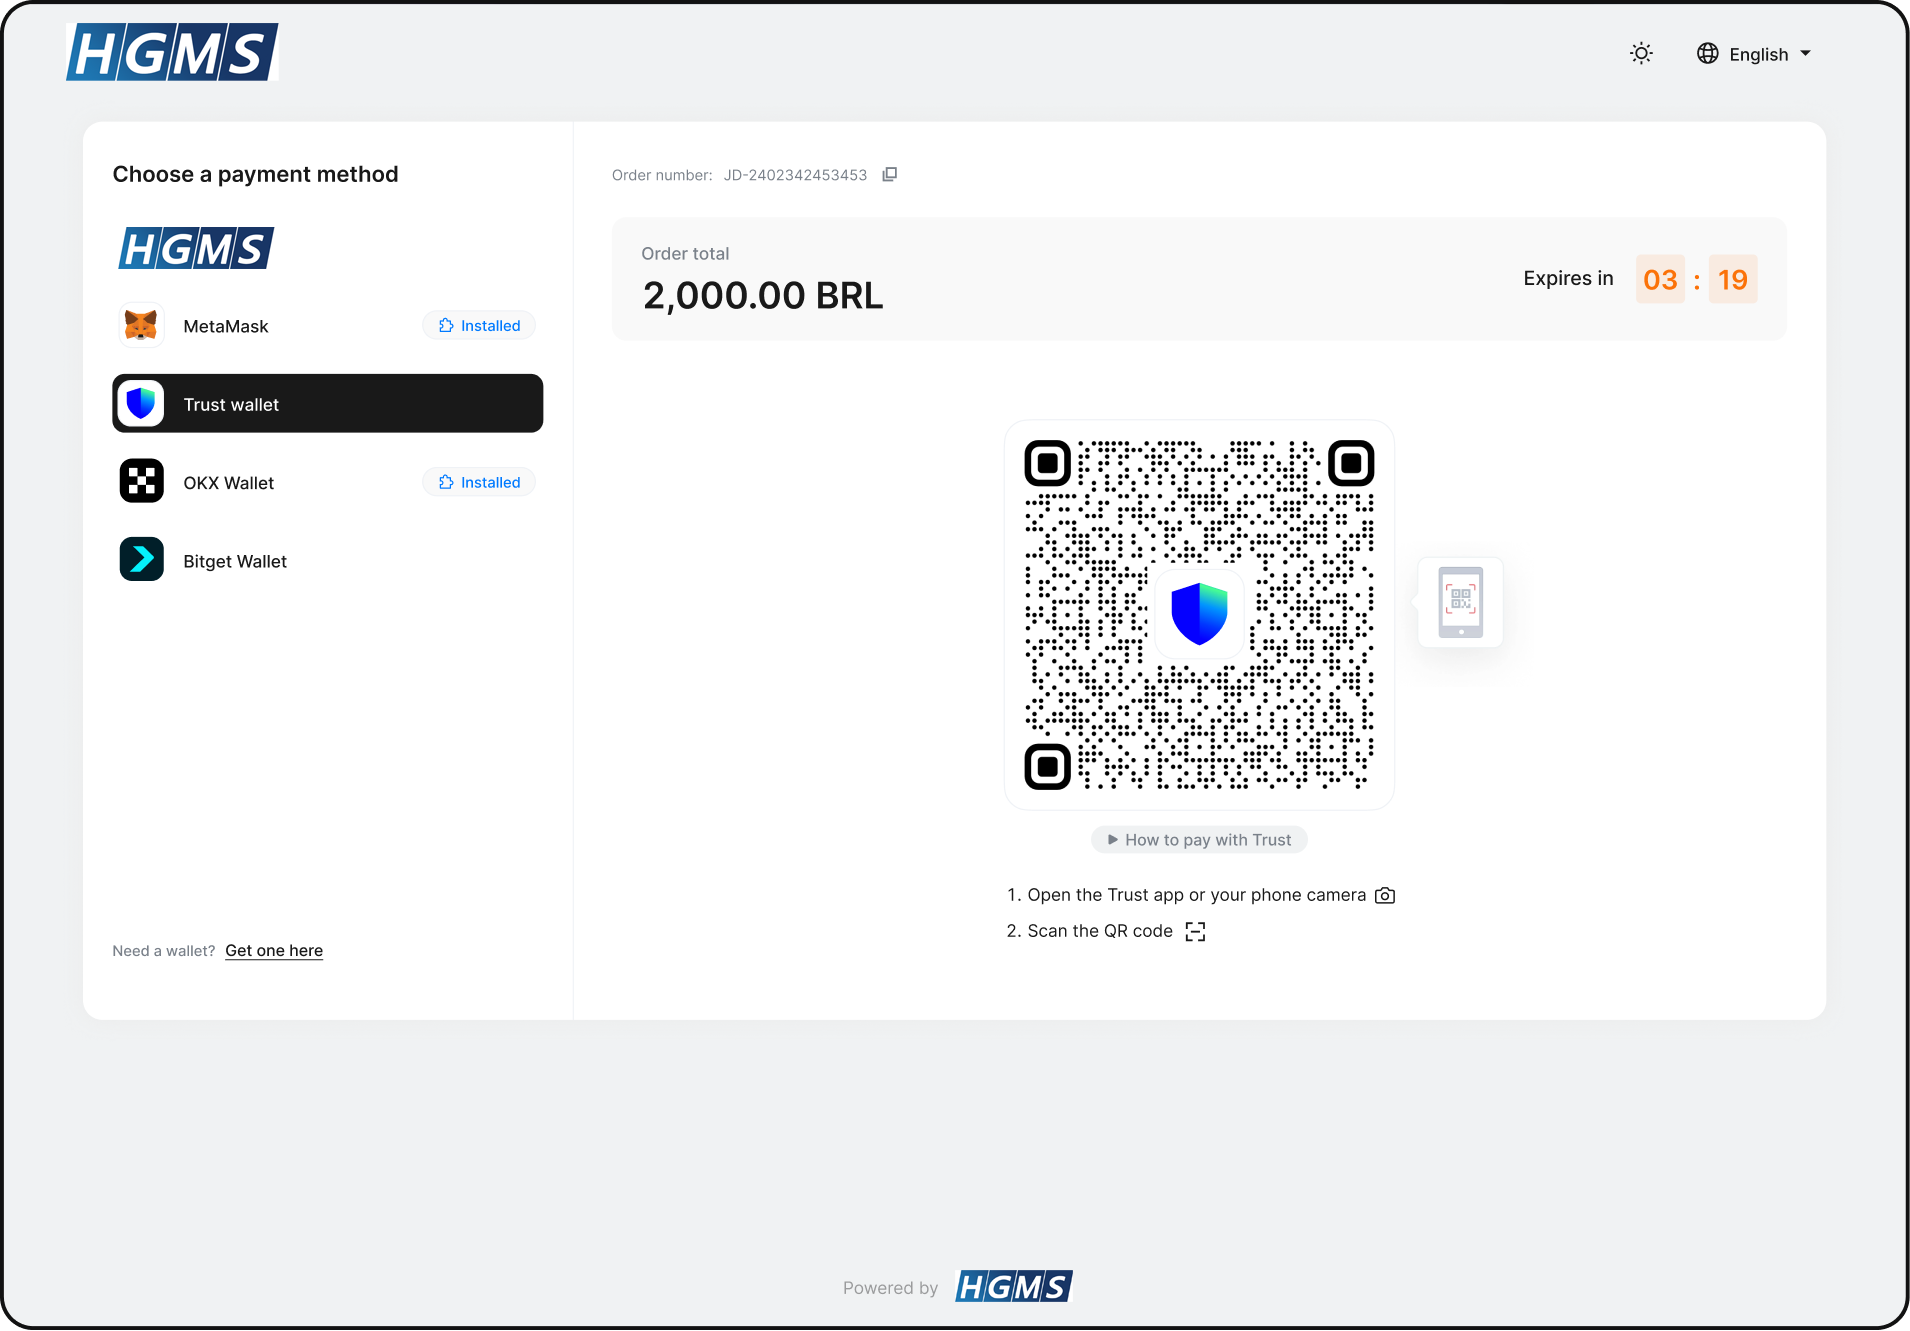Viewport: 1910px width, 1331px height.
Task: Click 'Choose a payment method' heading
Action: pos(255,174)
